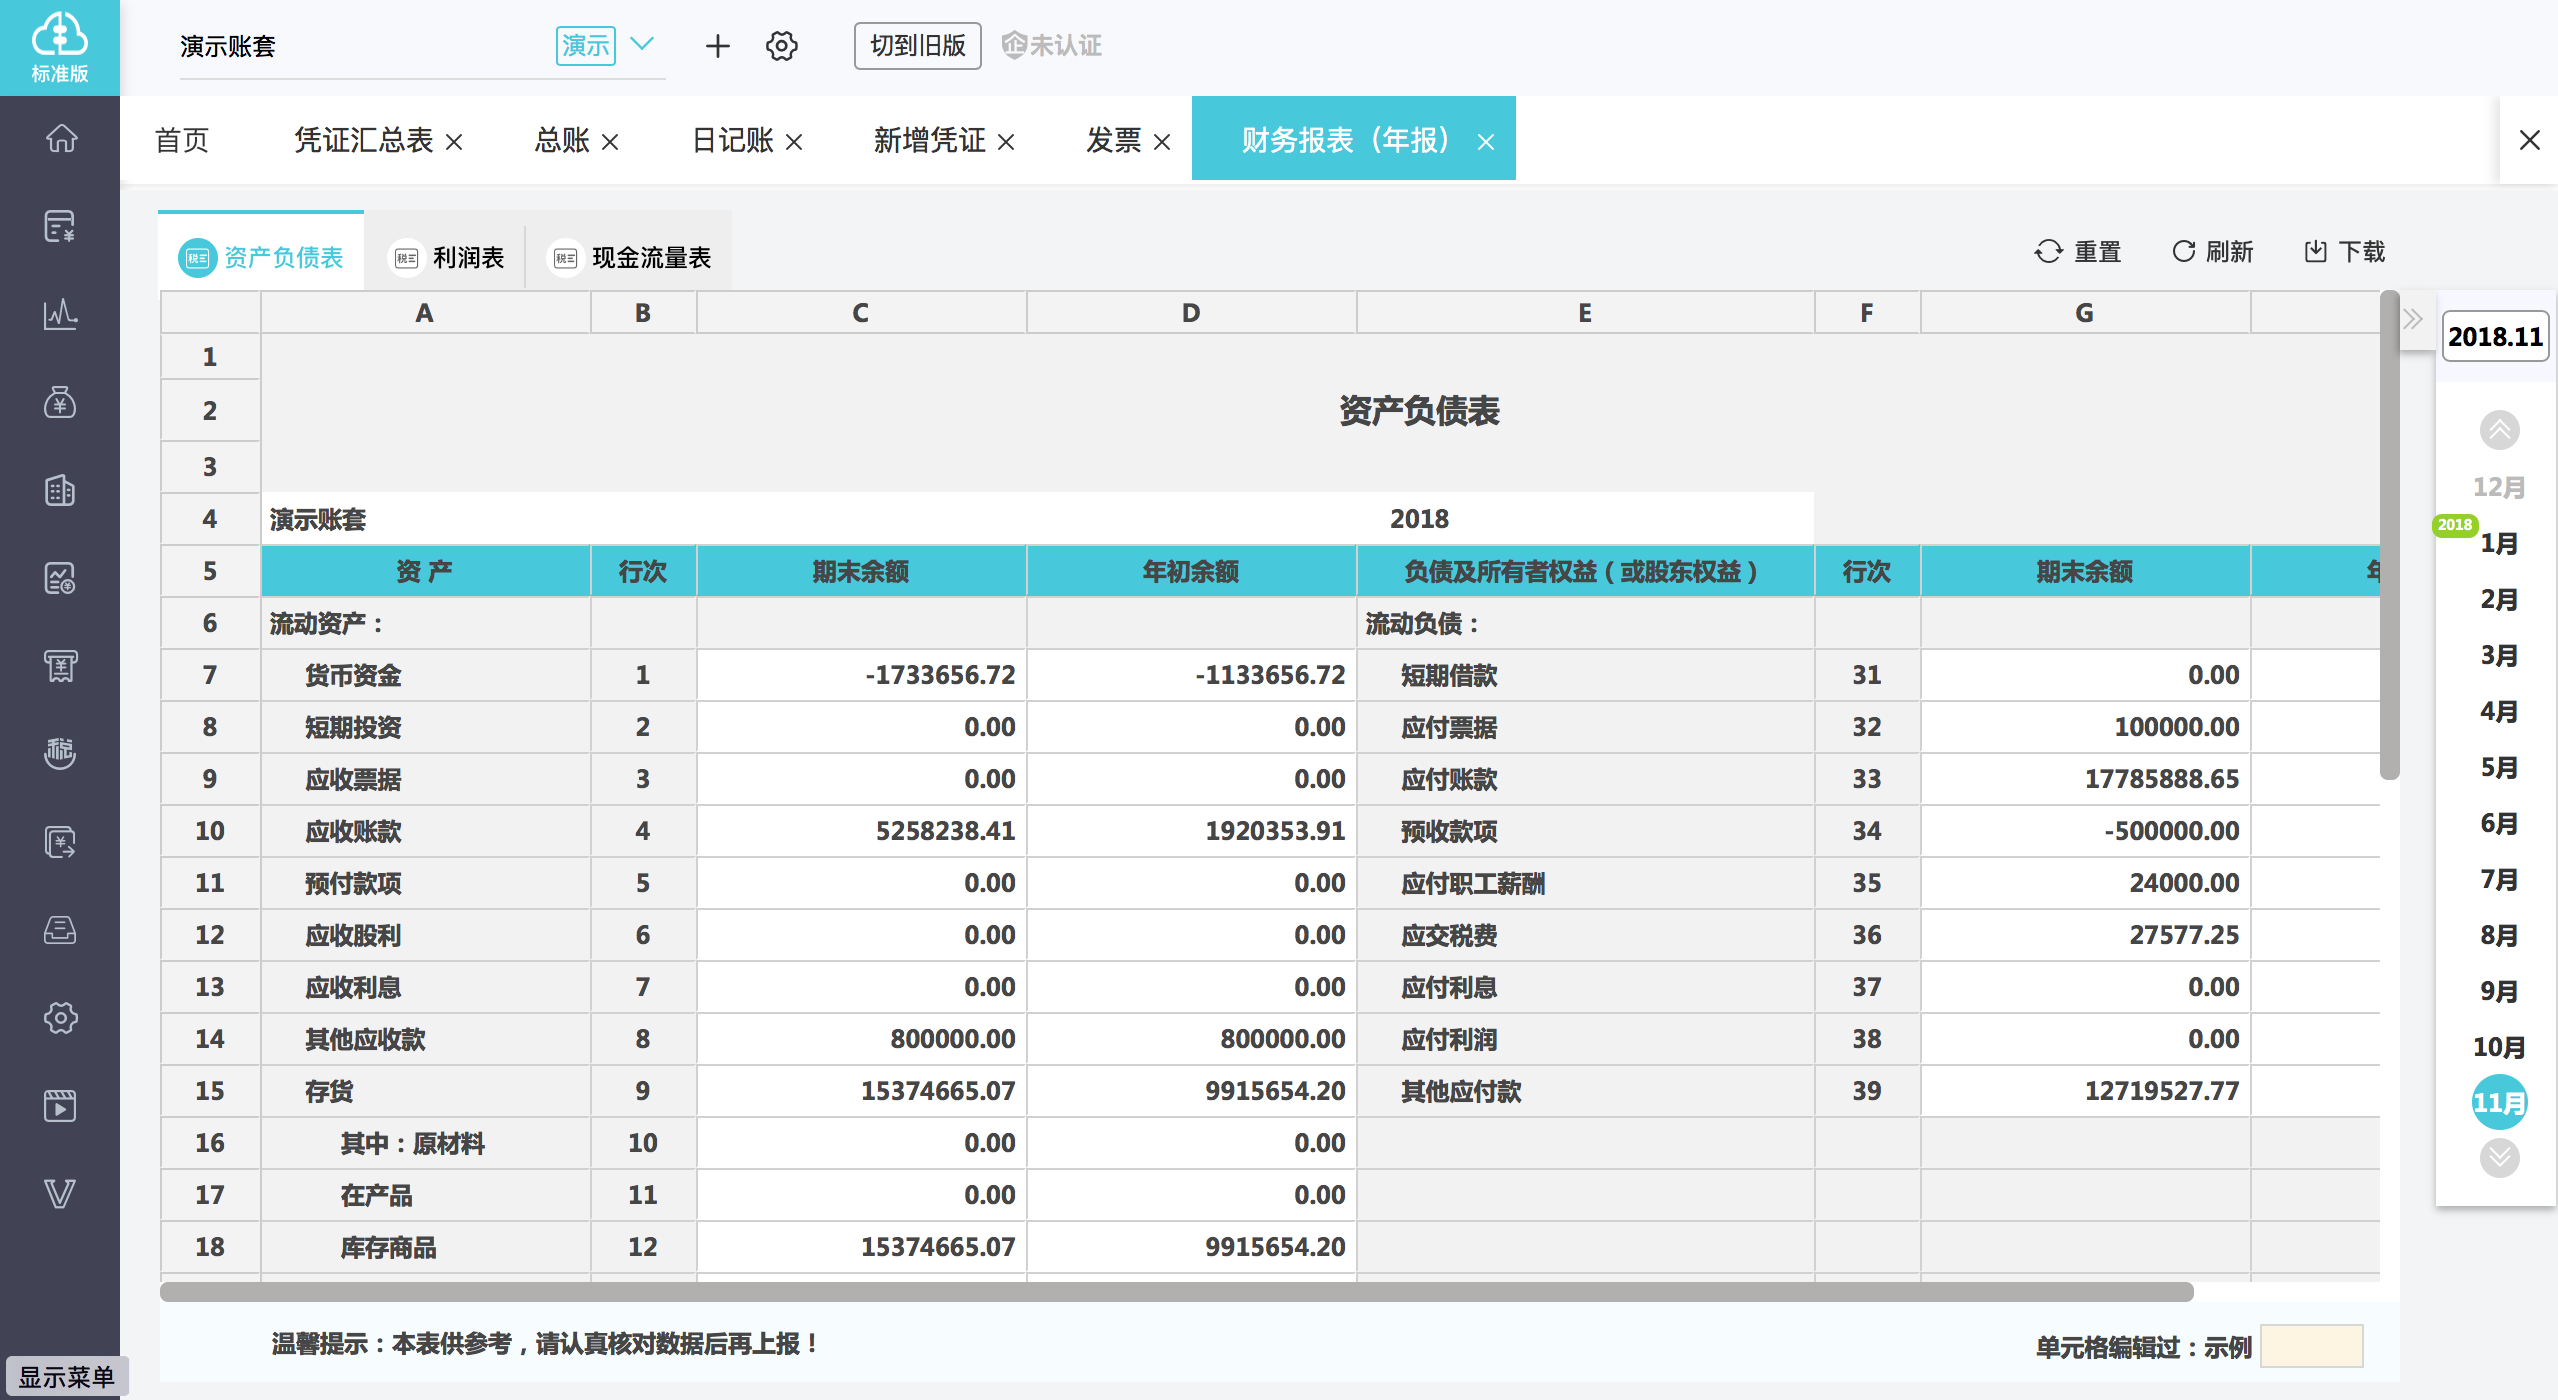Open the report chart sidebar icon
This screenshot has width=2558, height=1400.
click(60, 578)
